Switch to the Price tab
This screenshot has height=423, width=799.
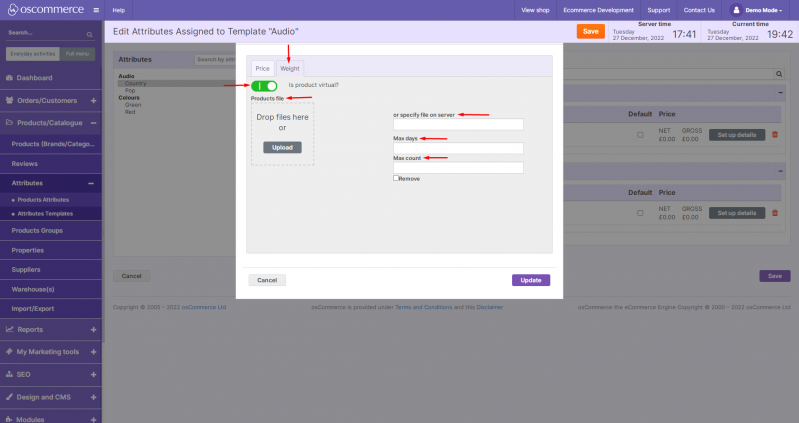[263, 68]
